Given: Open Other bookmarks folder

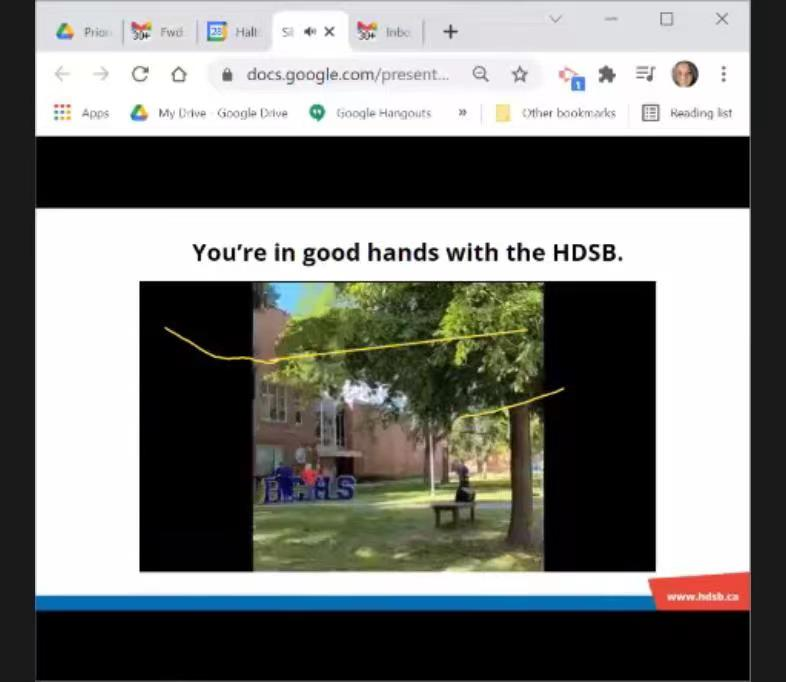Looking at the screenshot, I should 555,113.
